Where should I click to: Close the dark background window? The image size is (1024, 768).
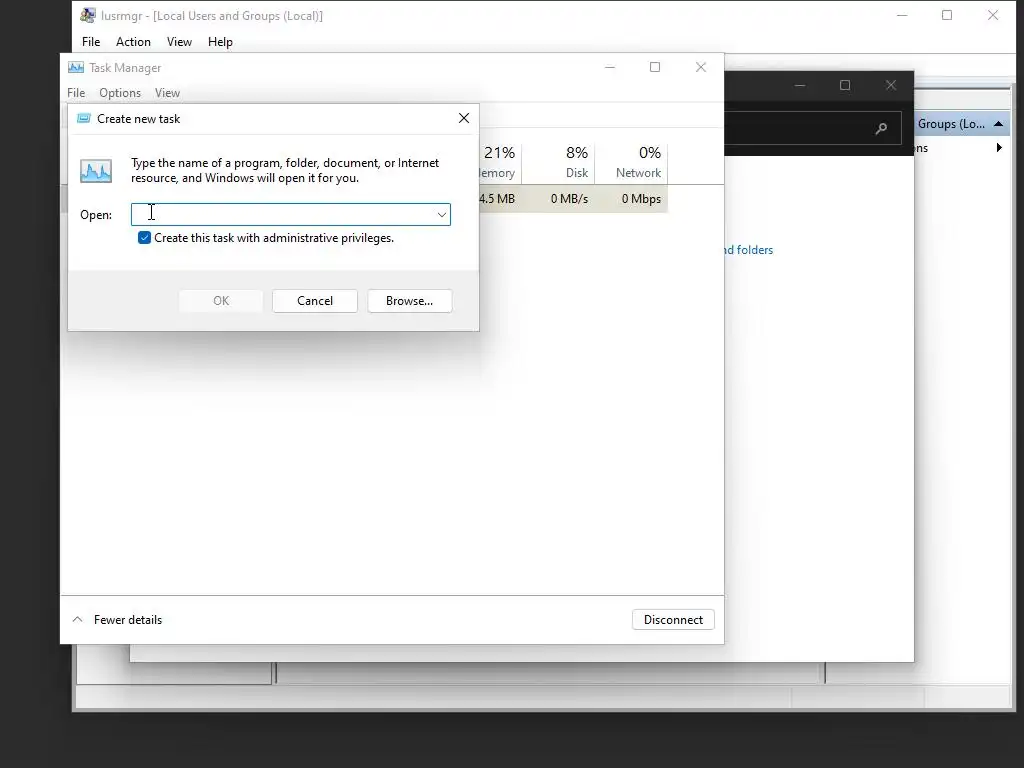[891, 85]
